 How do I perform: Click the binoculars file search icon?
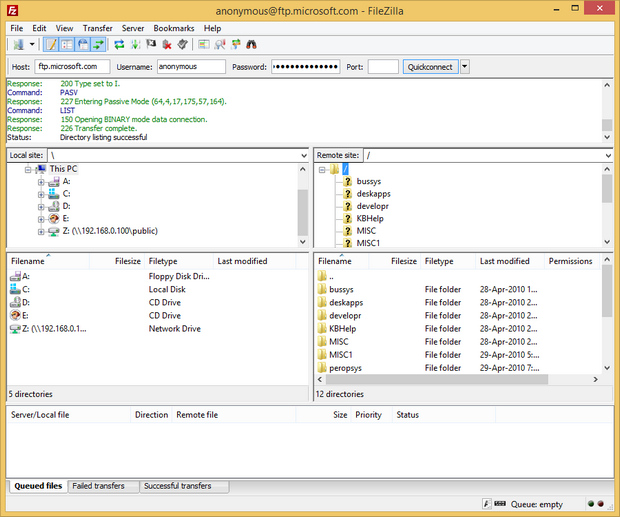[252, 45]
